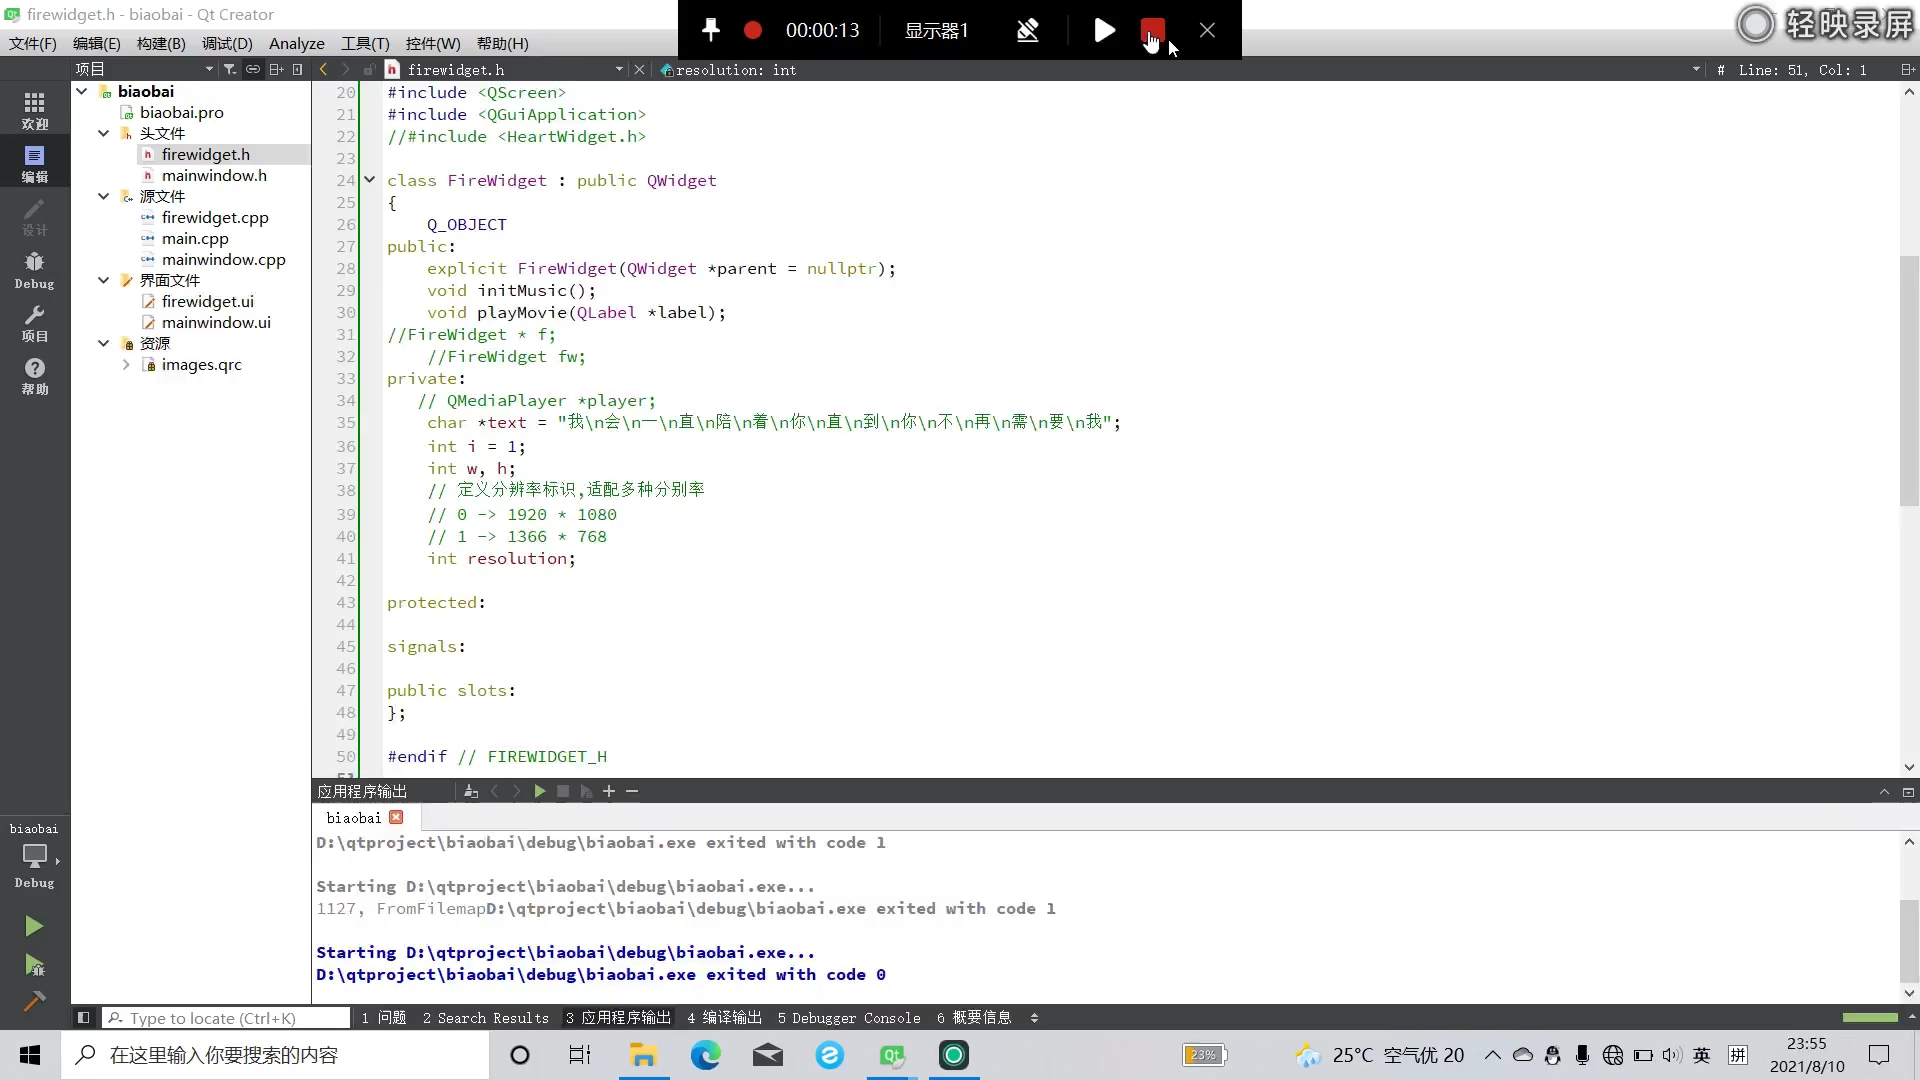The height and width of the screenshot is (1080, 1920).
Task: Clear application output with the broom icon
Action: [471, 791]
